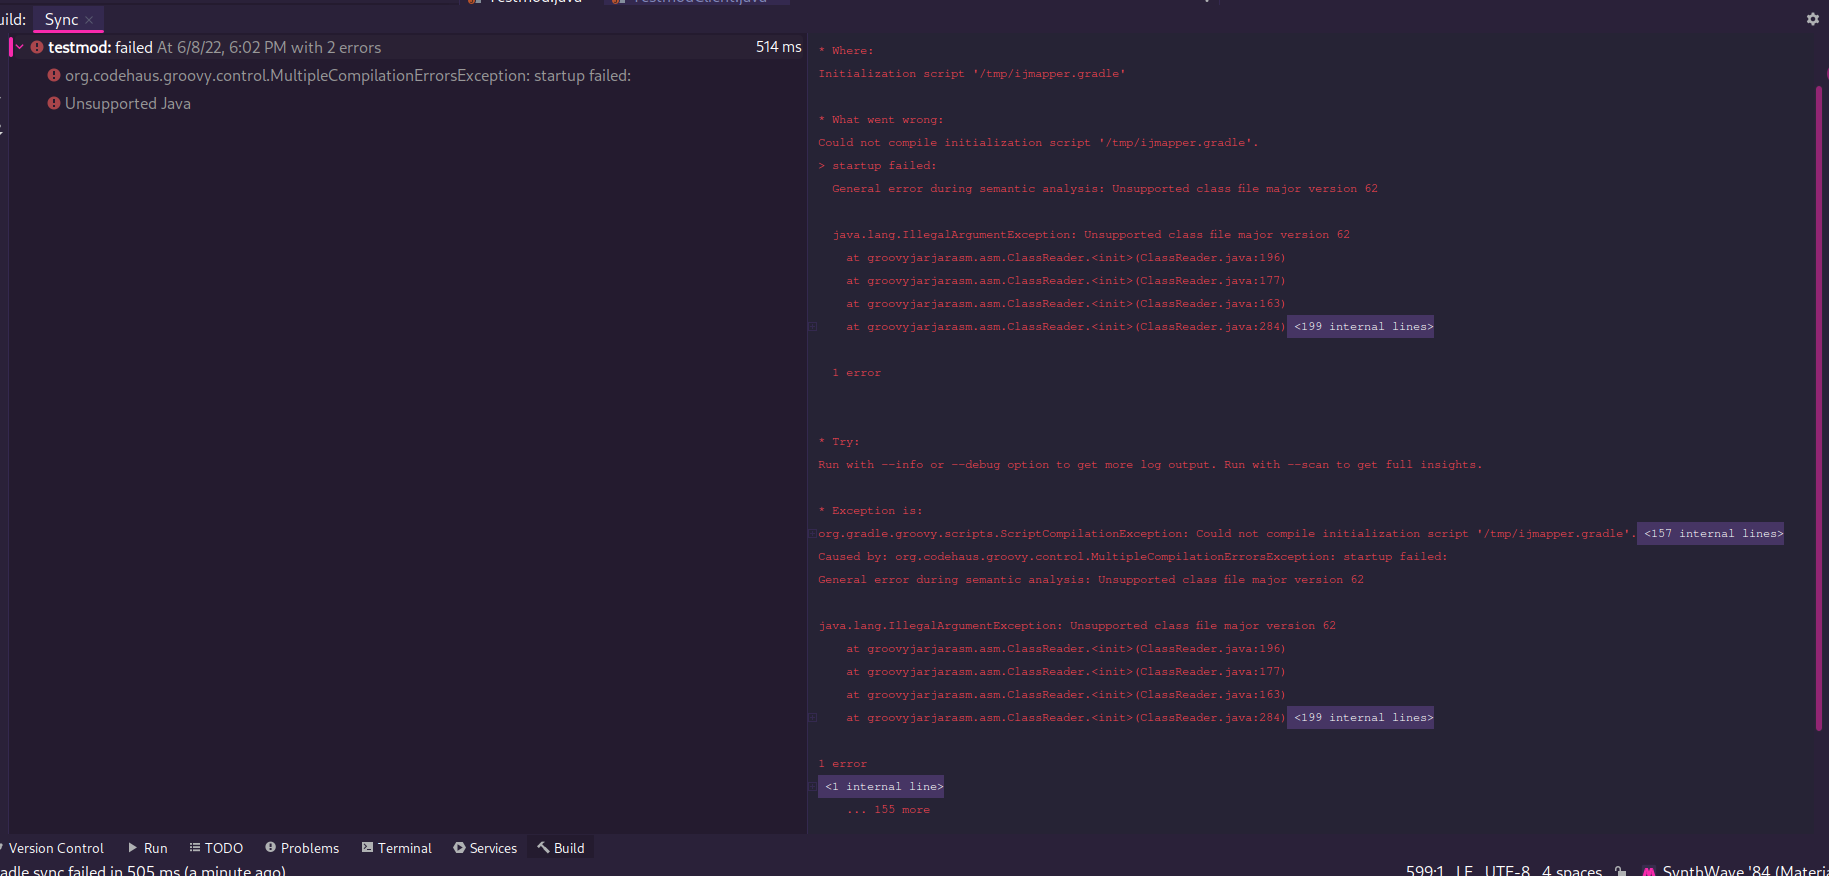Open the Version Control tool window

pos(56,848)
